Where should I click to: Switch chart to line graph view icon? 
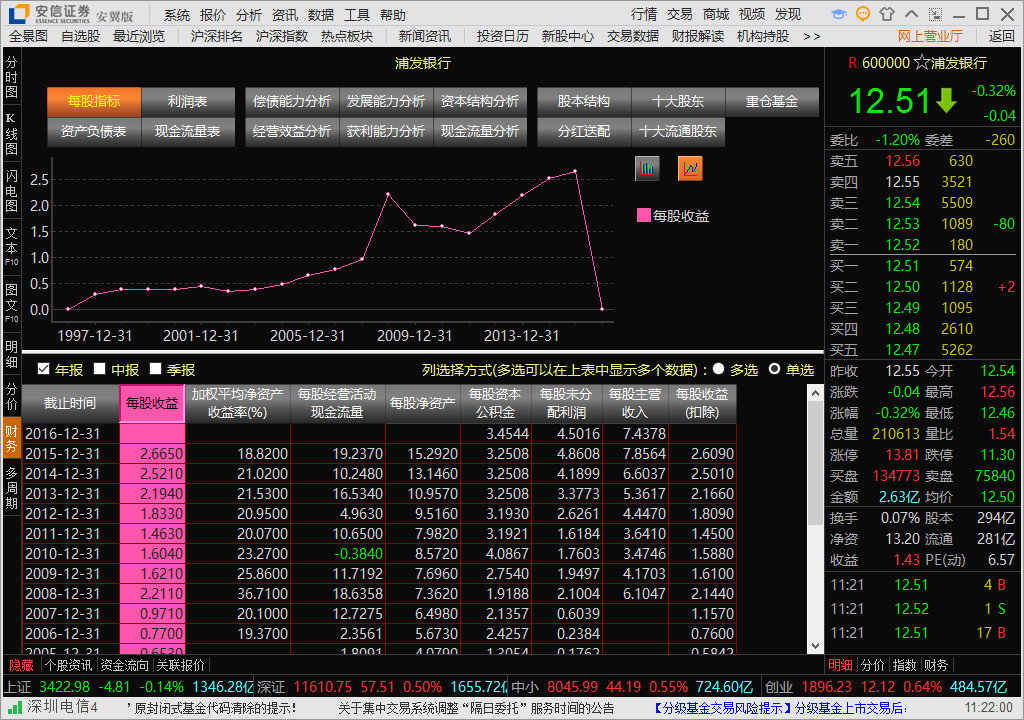click(690, 169)
